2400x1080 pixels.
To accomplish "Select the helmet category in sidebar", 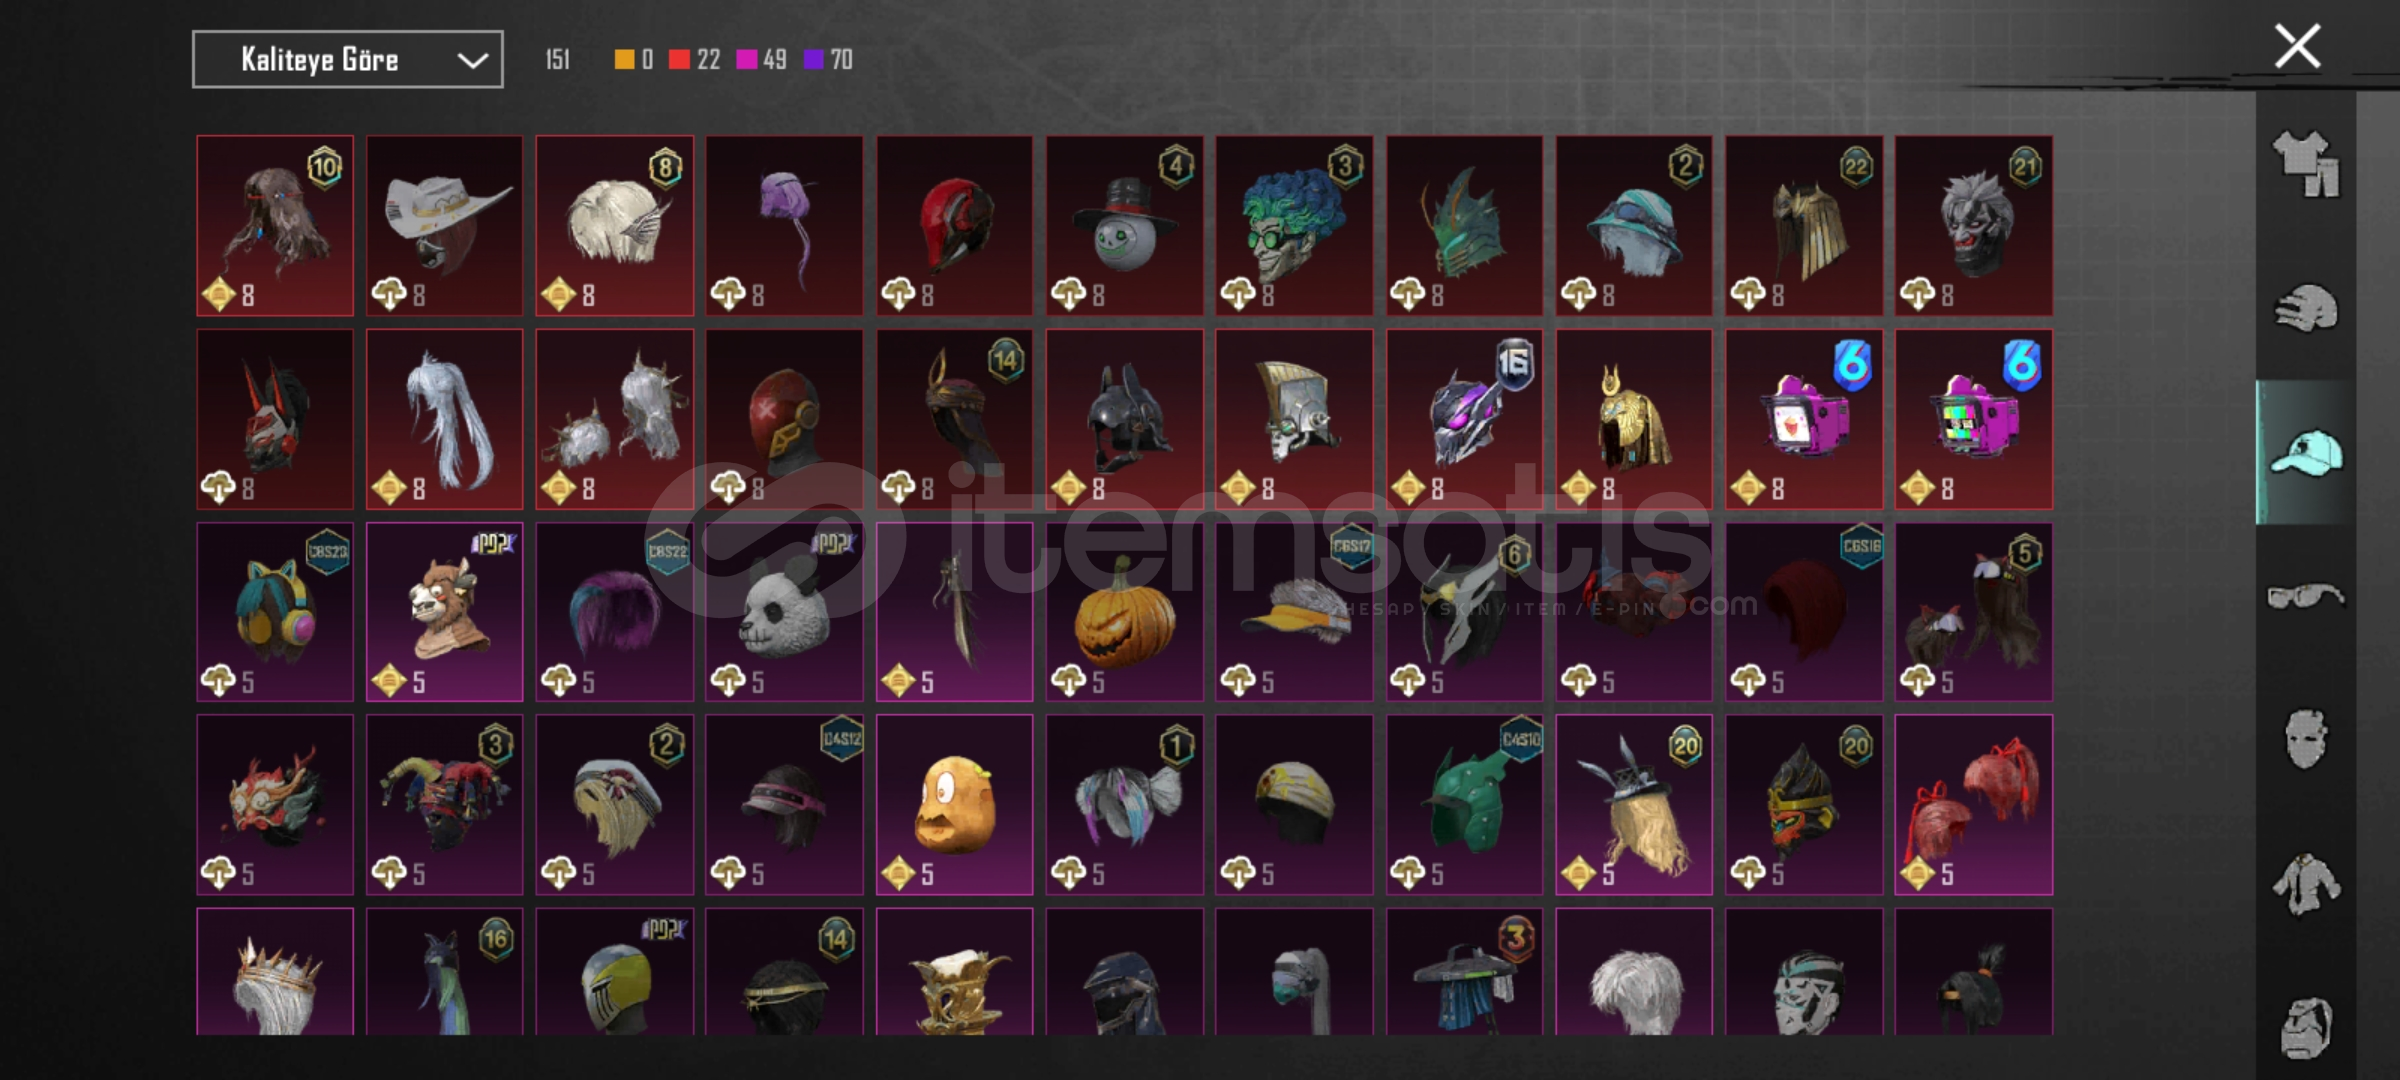I will coord(2305,308).
